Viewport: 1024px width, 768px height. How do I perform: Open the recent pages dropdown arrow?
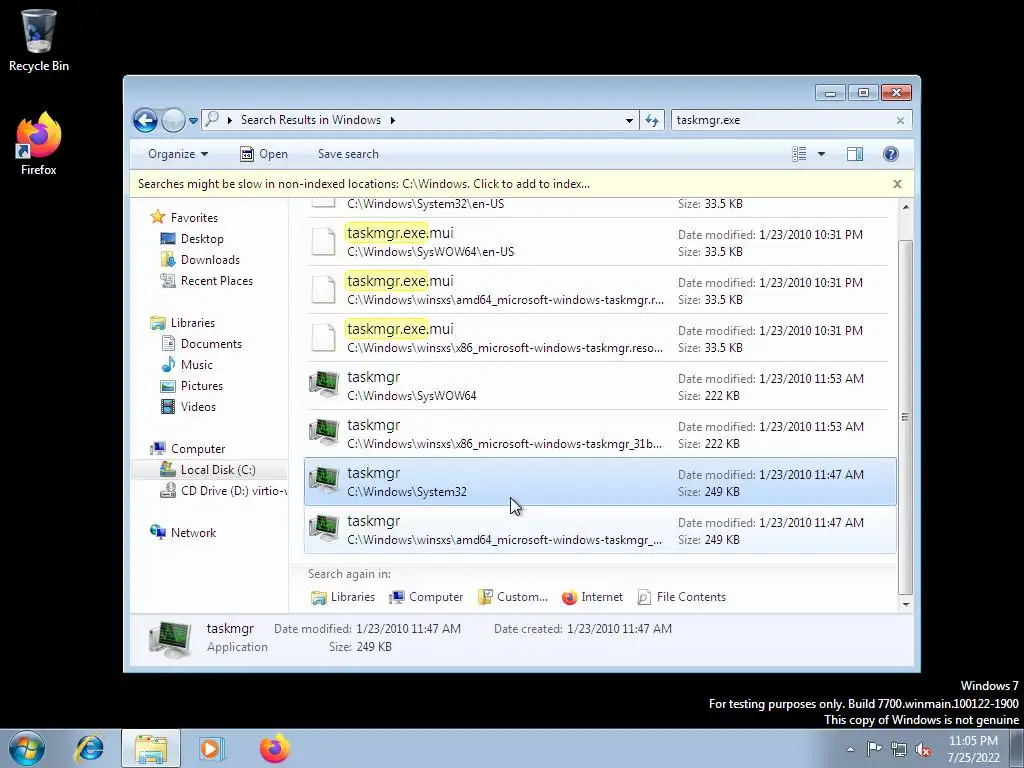[x=193, y=121]
